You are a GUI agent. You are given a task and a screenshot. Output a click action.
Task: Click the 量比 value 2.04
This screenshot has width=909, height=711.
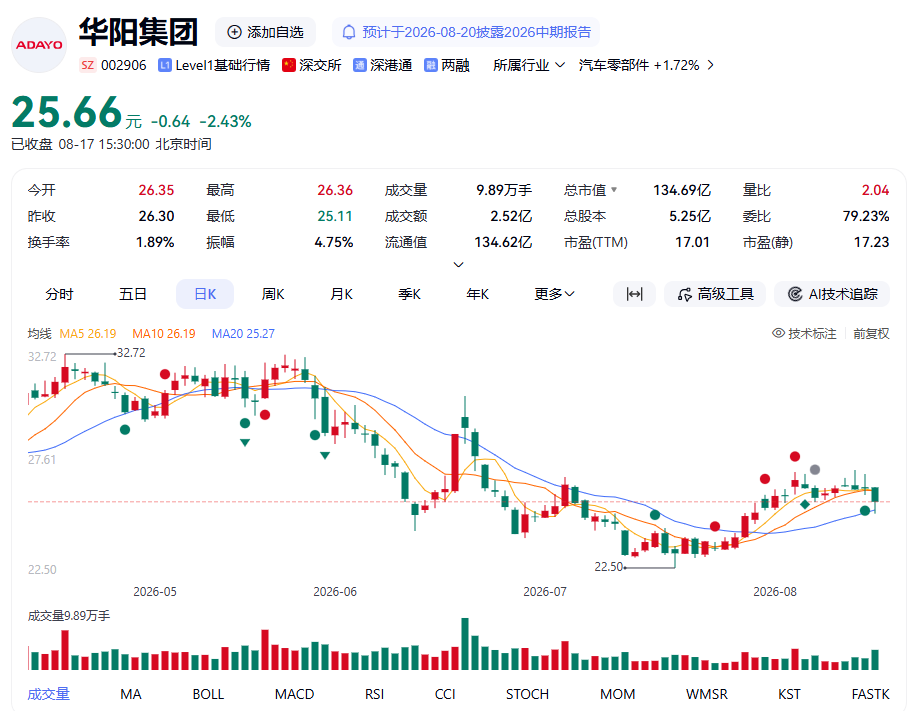tap(875, 190)
